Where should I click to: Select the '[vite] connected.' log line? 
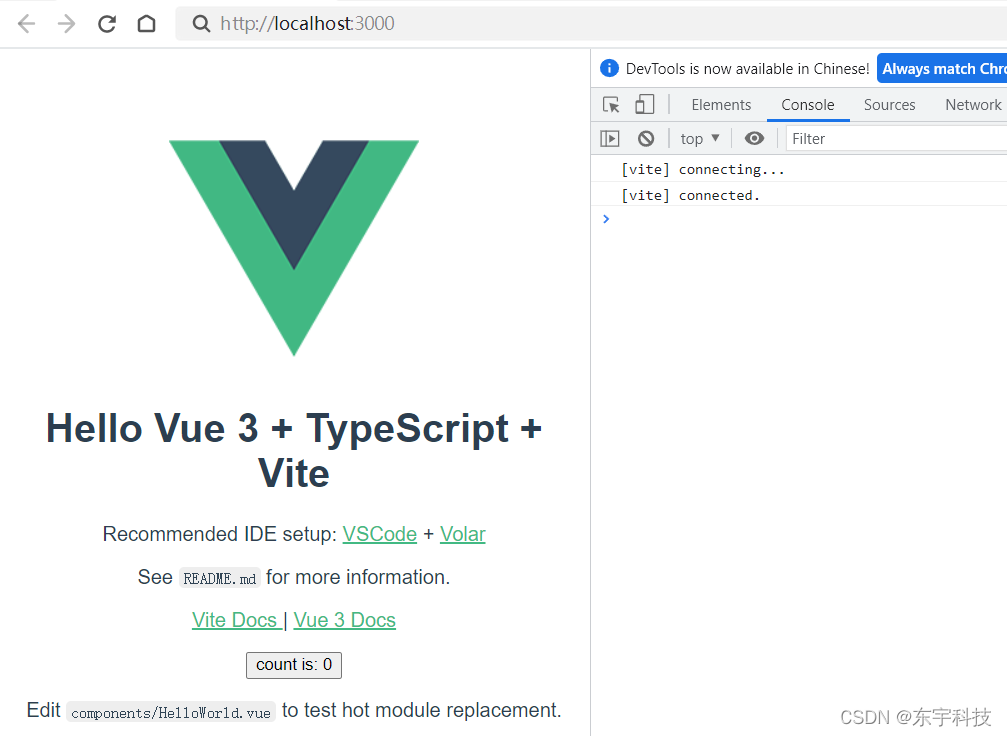(x=799, y=195)
